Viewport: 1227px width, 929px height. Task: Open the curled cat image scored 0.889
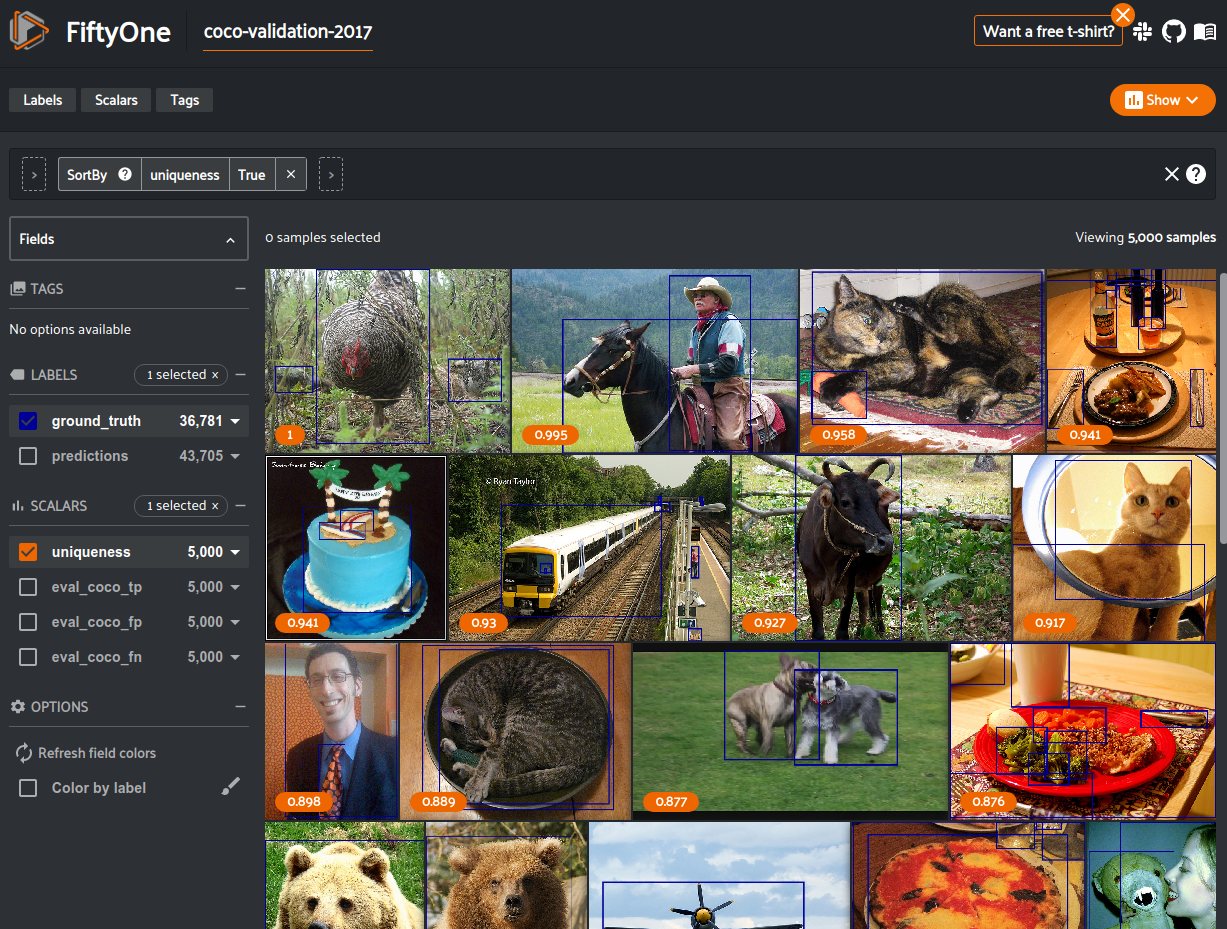[516, 731]
